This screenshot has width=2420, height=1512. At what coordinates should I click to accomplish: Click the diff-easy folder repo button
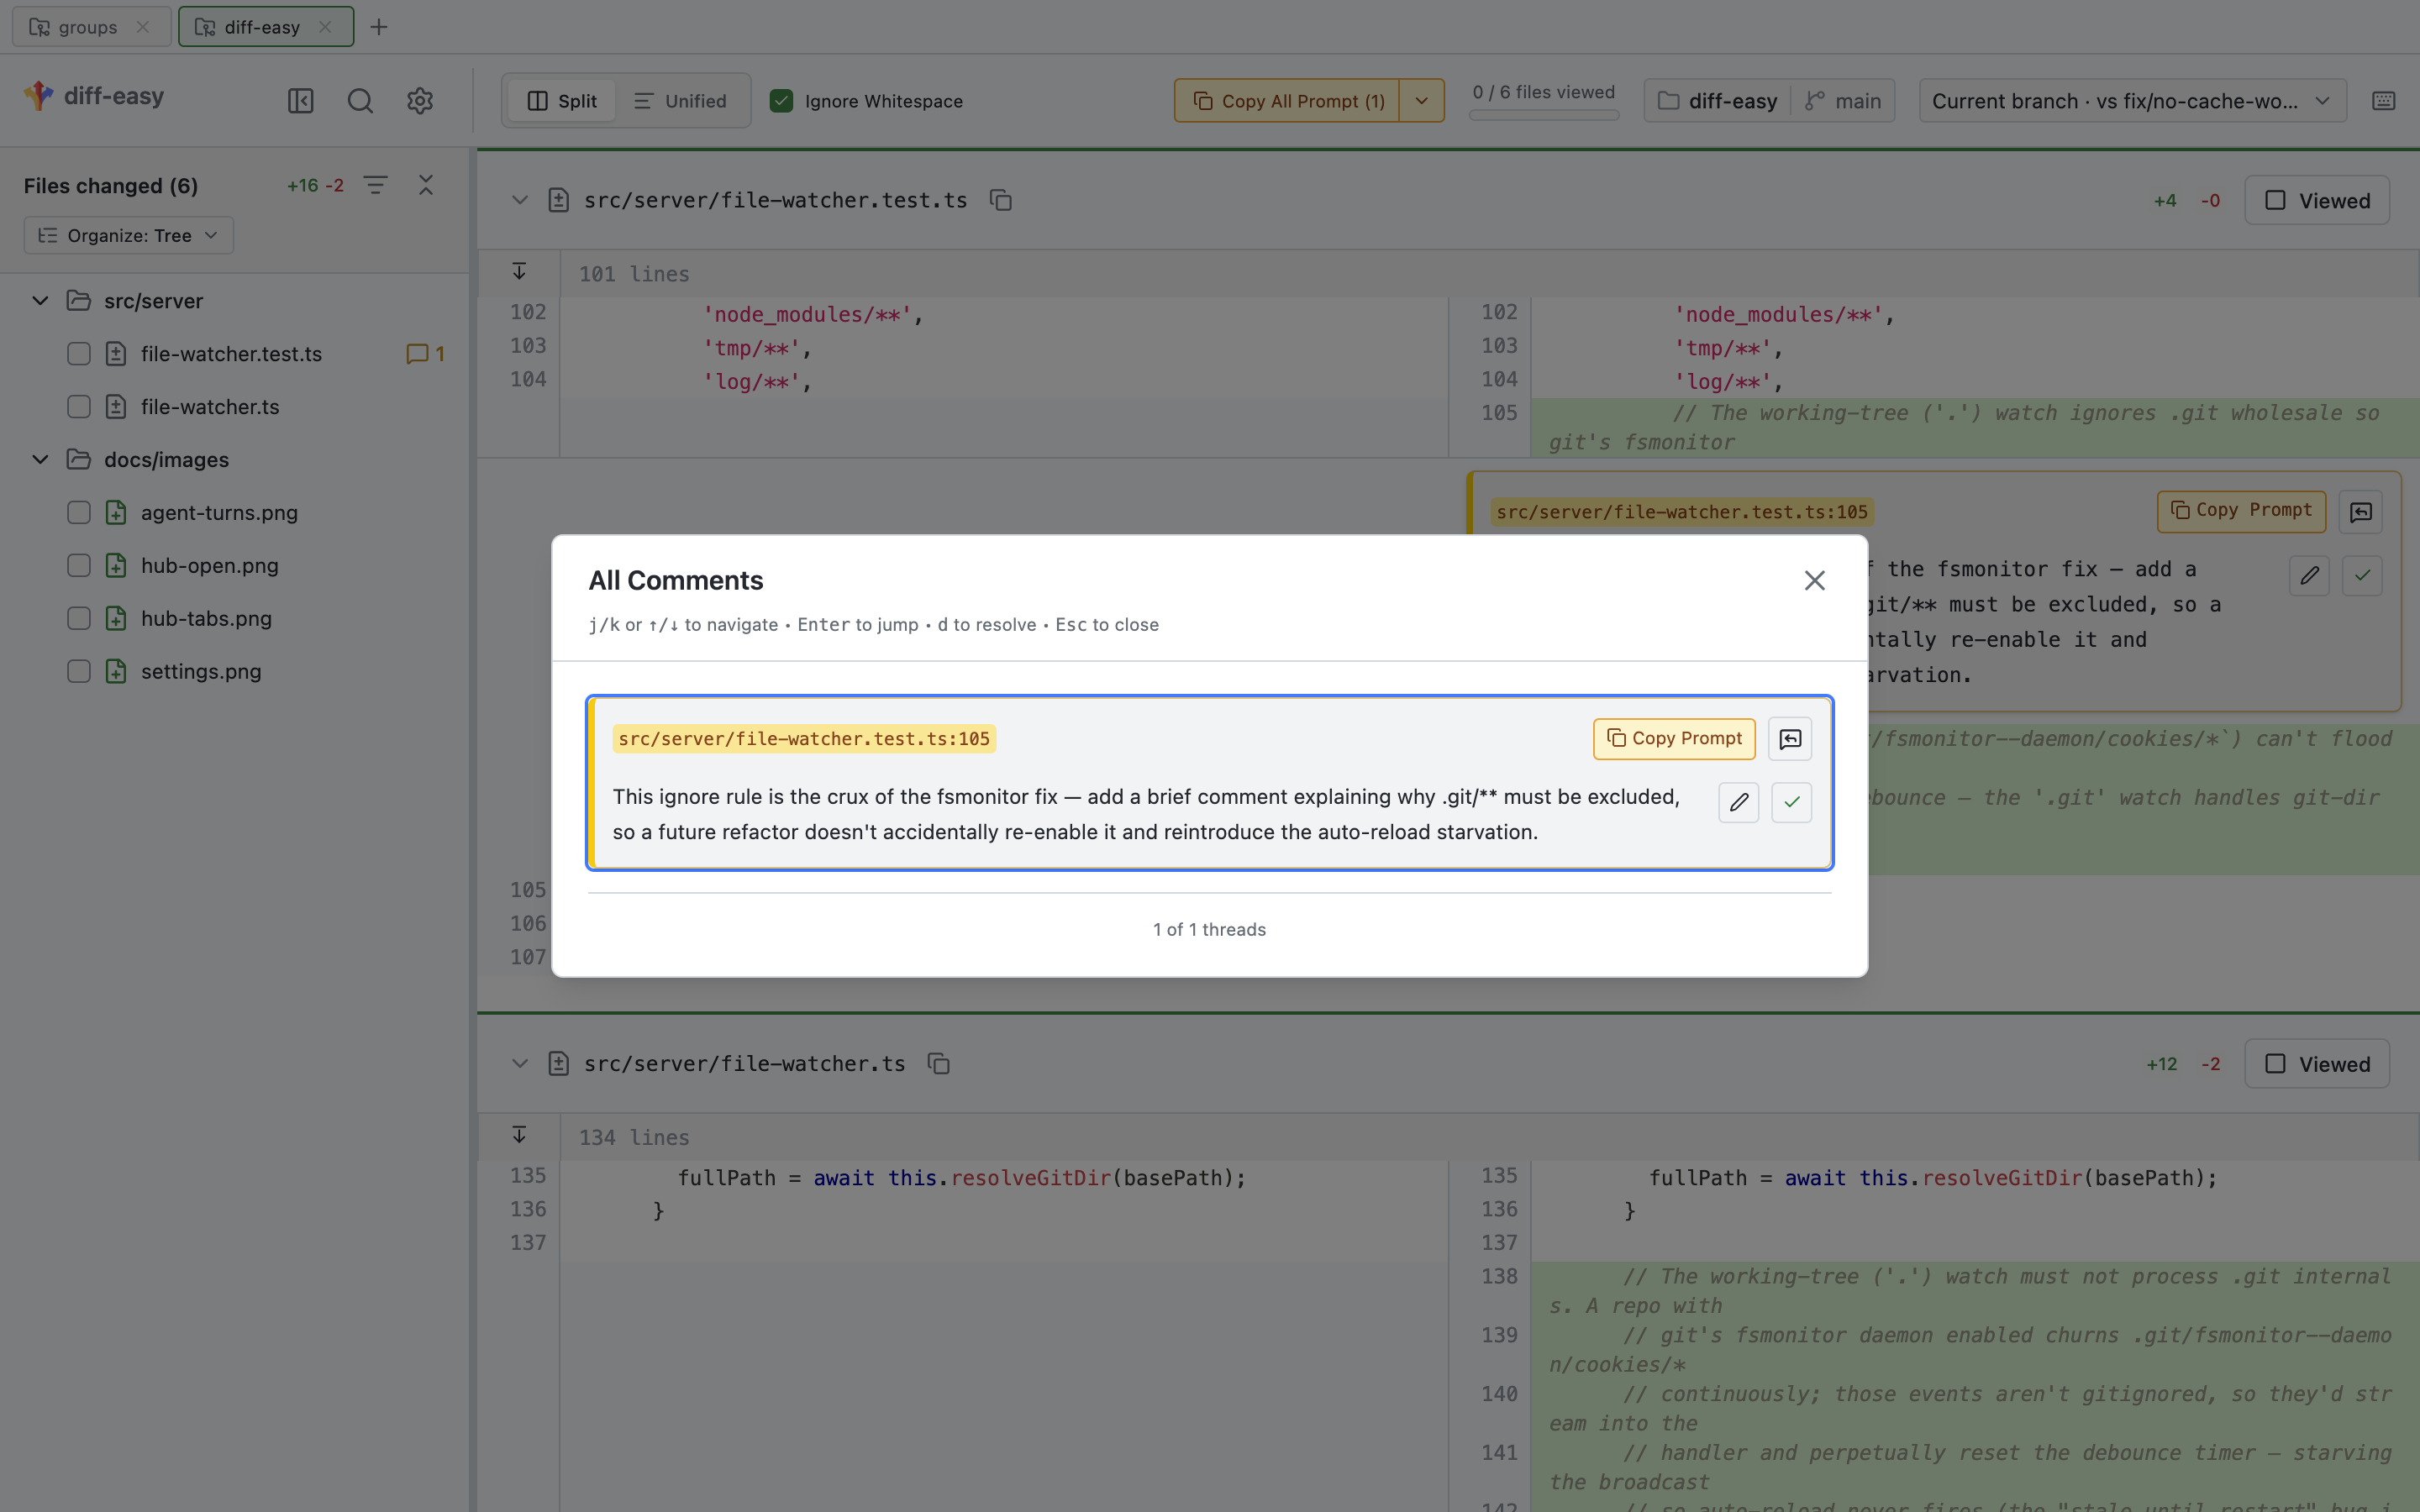1718,101
